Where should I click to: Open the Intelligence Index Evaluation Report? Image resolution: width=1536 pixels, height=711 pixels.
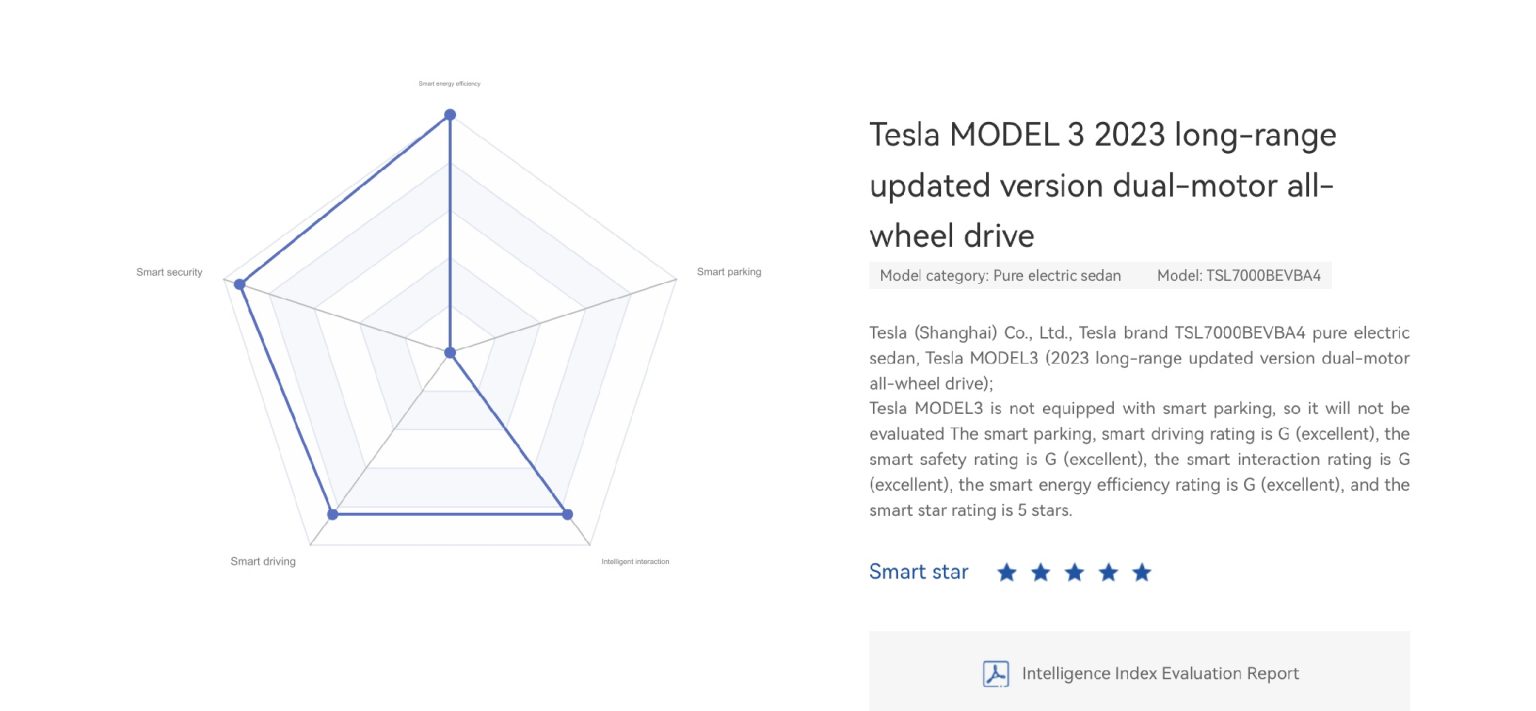click(x=1139, y=671)
